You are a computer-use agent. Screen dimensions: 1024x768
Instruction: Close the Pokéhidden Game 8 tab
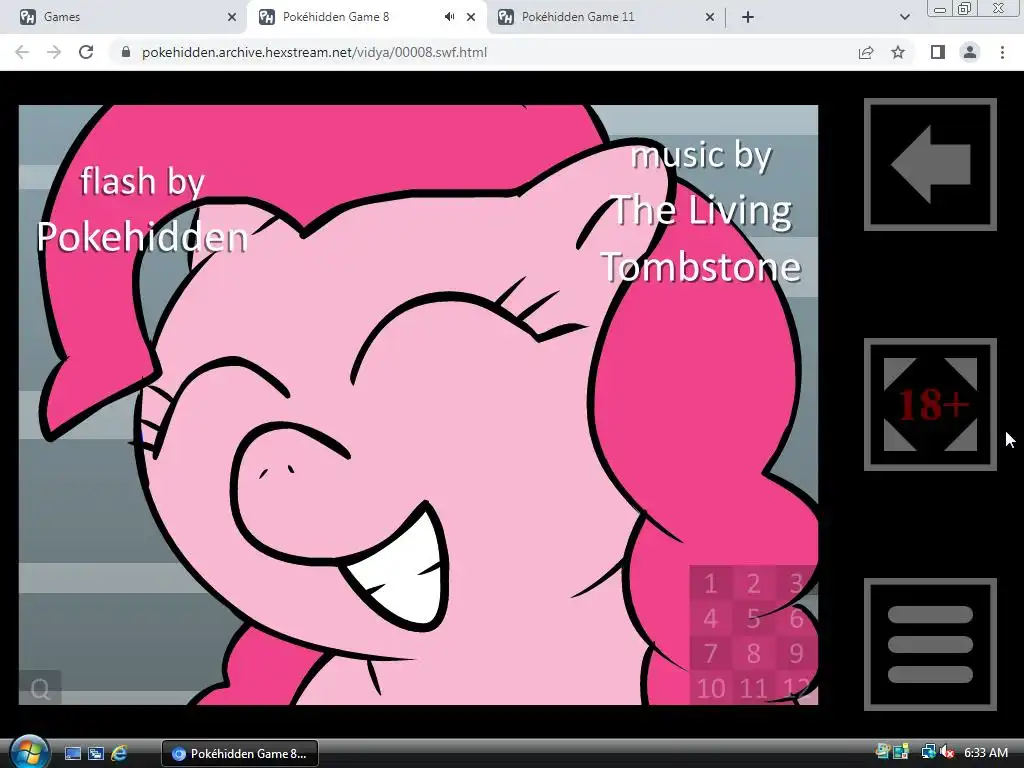(471, 17)
